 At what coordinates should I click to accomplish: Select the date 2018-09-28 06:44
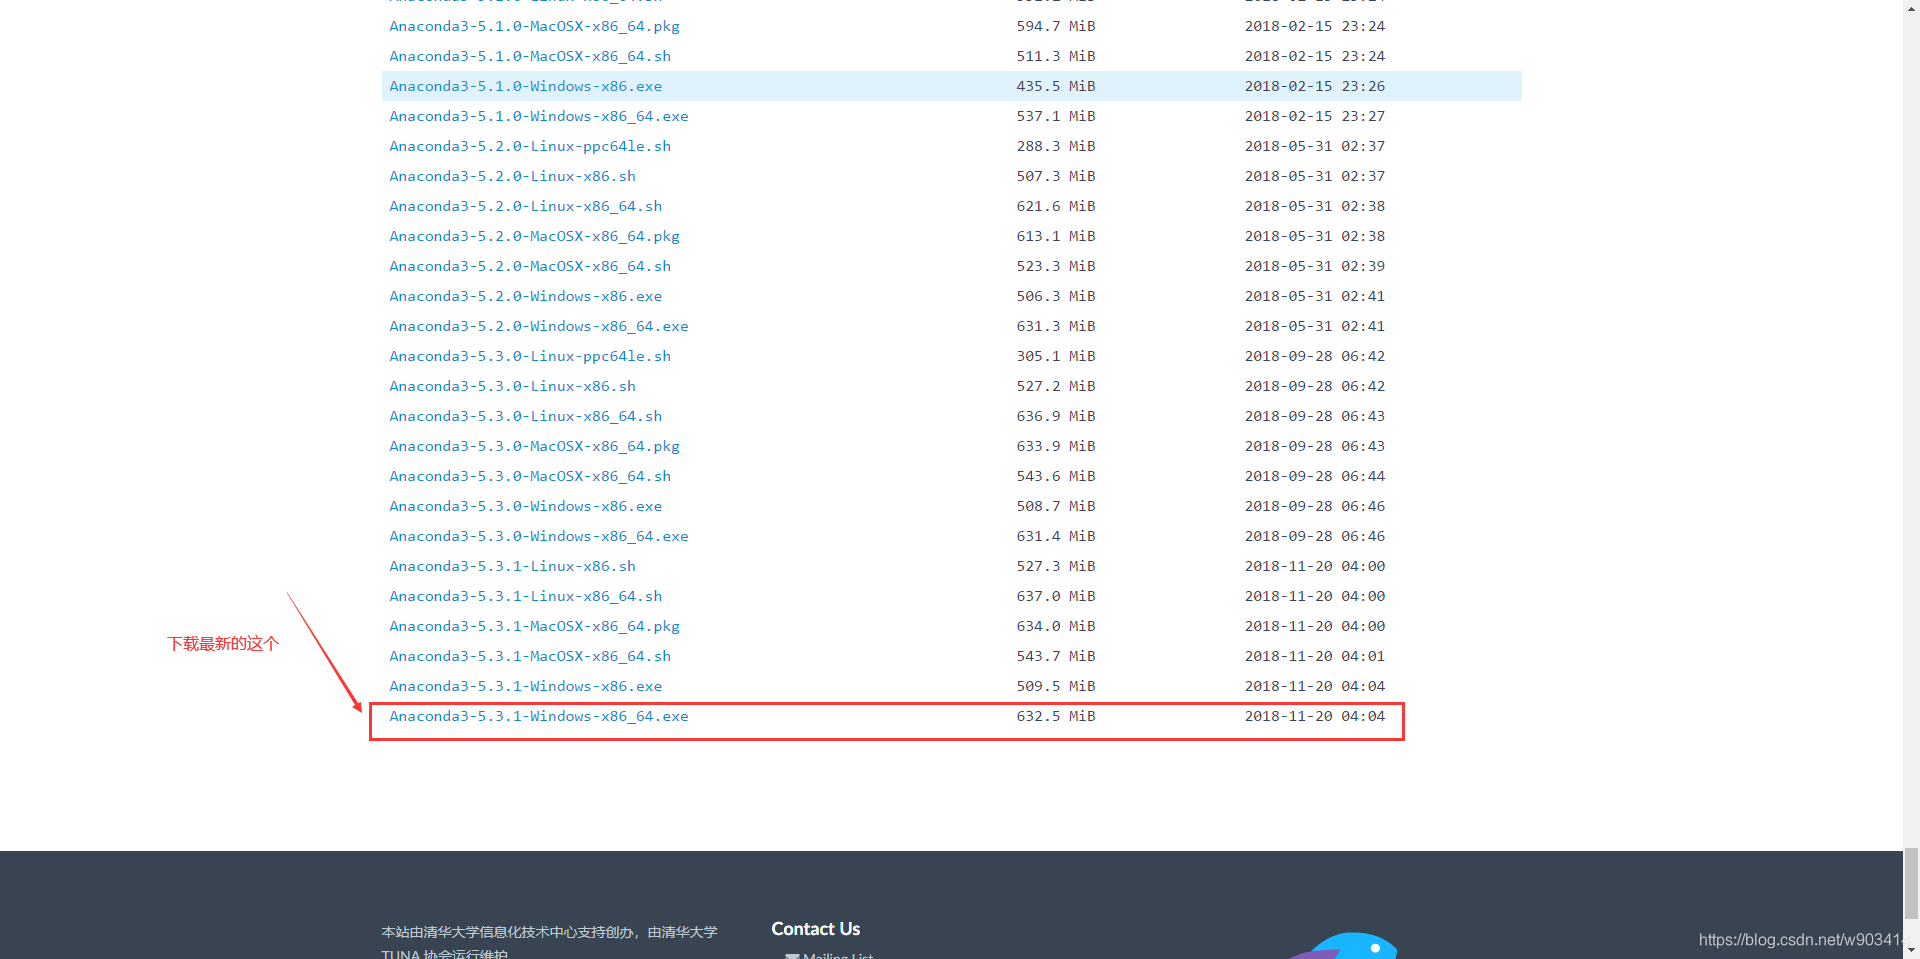coord(1315,476)
